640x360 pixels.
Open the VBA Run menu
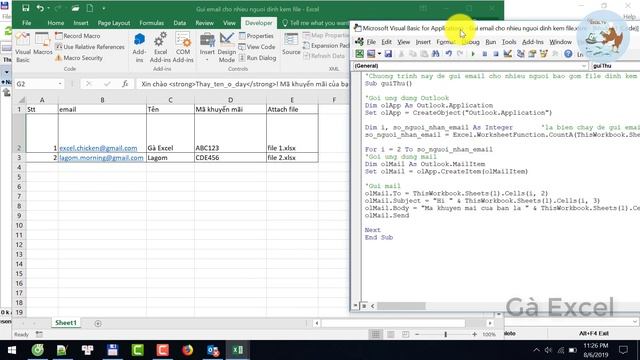click(x=490, y=42)
